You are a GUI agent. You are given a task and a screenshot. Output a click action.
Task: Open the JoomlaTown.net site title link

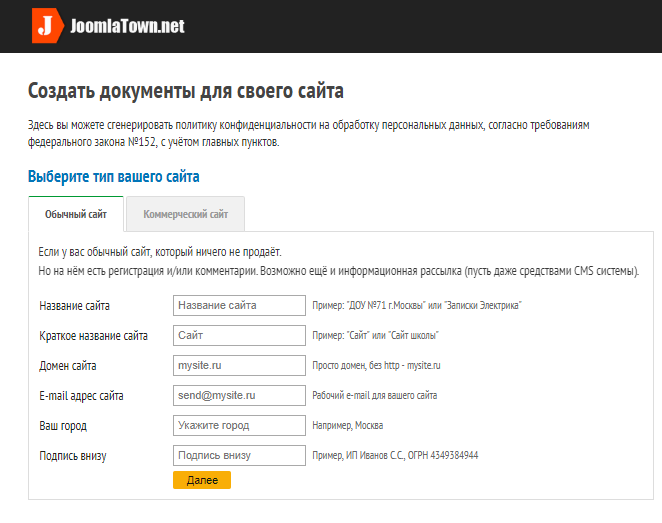tap(127, 26)
